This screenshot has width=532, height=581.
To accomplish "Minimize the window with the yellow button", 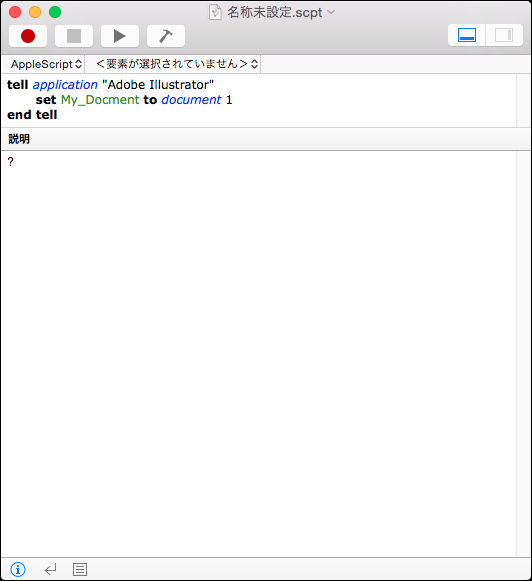I will coord(35,12).
